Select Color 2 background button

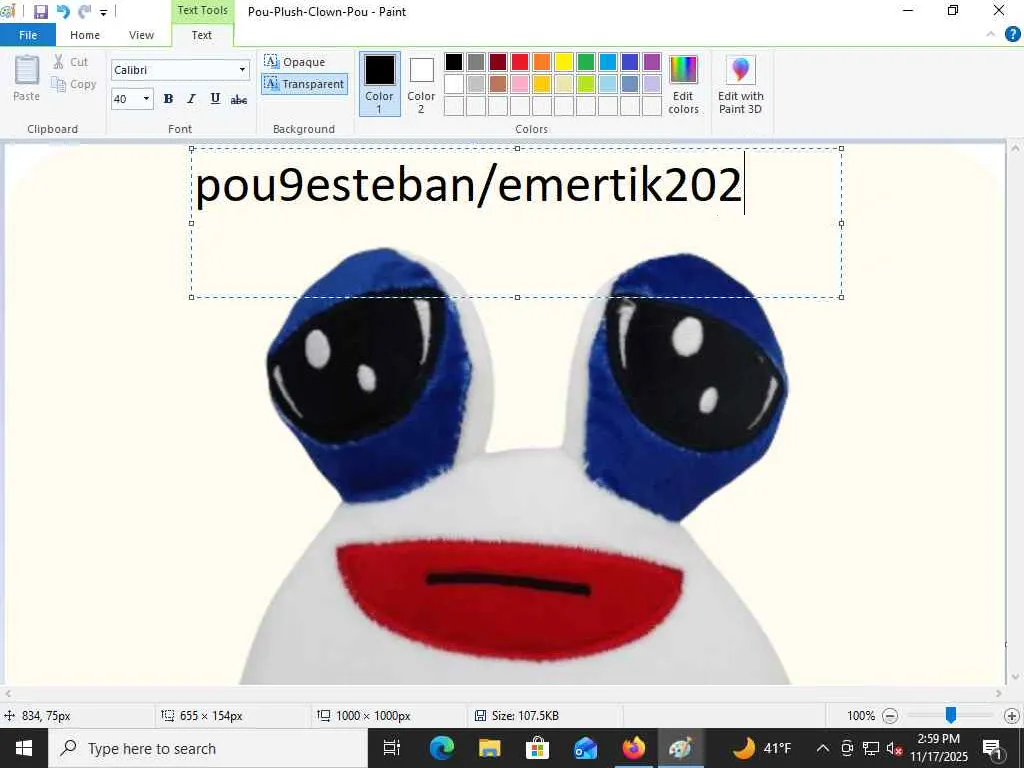[x=421, y=84]
